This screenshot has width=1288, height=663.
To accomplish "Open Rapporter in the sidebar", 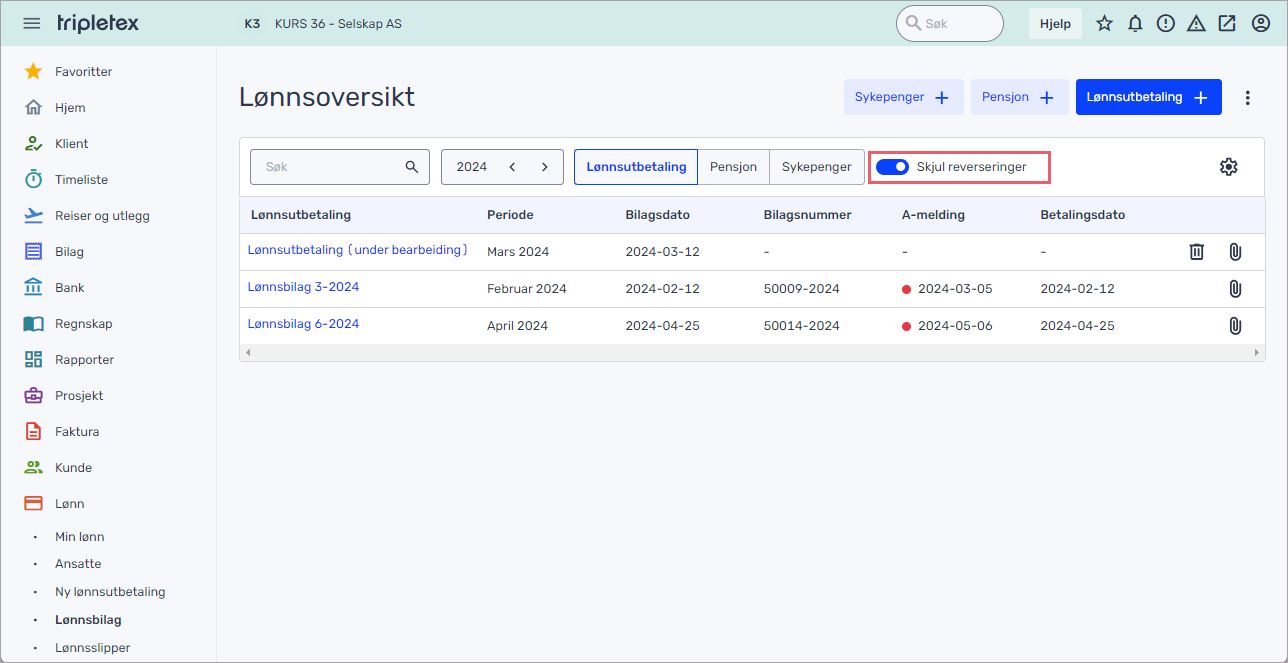I will (x=69, y=360).
